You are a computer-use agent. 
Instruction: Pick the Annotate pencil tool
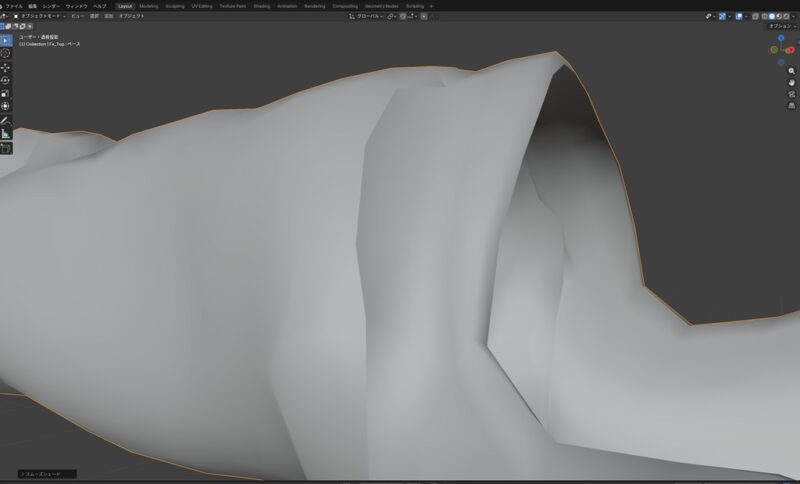(x=6, y=120)
